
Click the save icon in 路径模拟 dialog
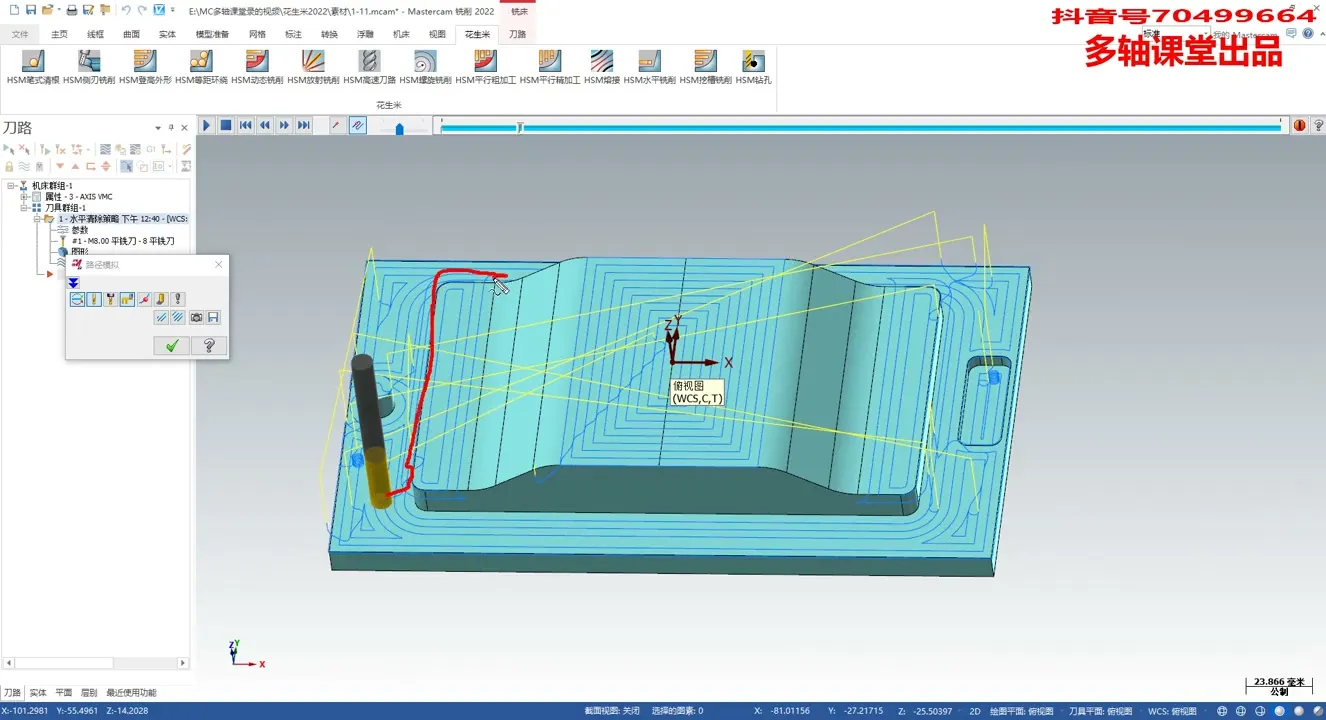(x=213, y=317)
